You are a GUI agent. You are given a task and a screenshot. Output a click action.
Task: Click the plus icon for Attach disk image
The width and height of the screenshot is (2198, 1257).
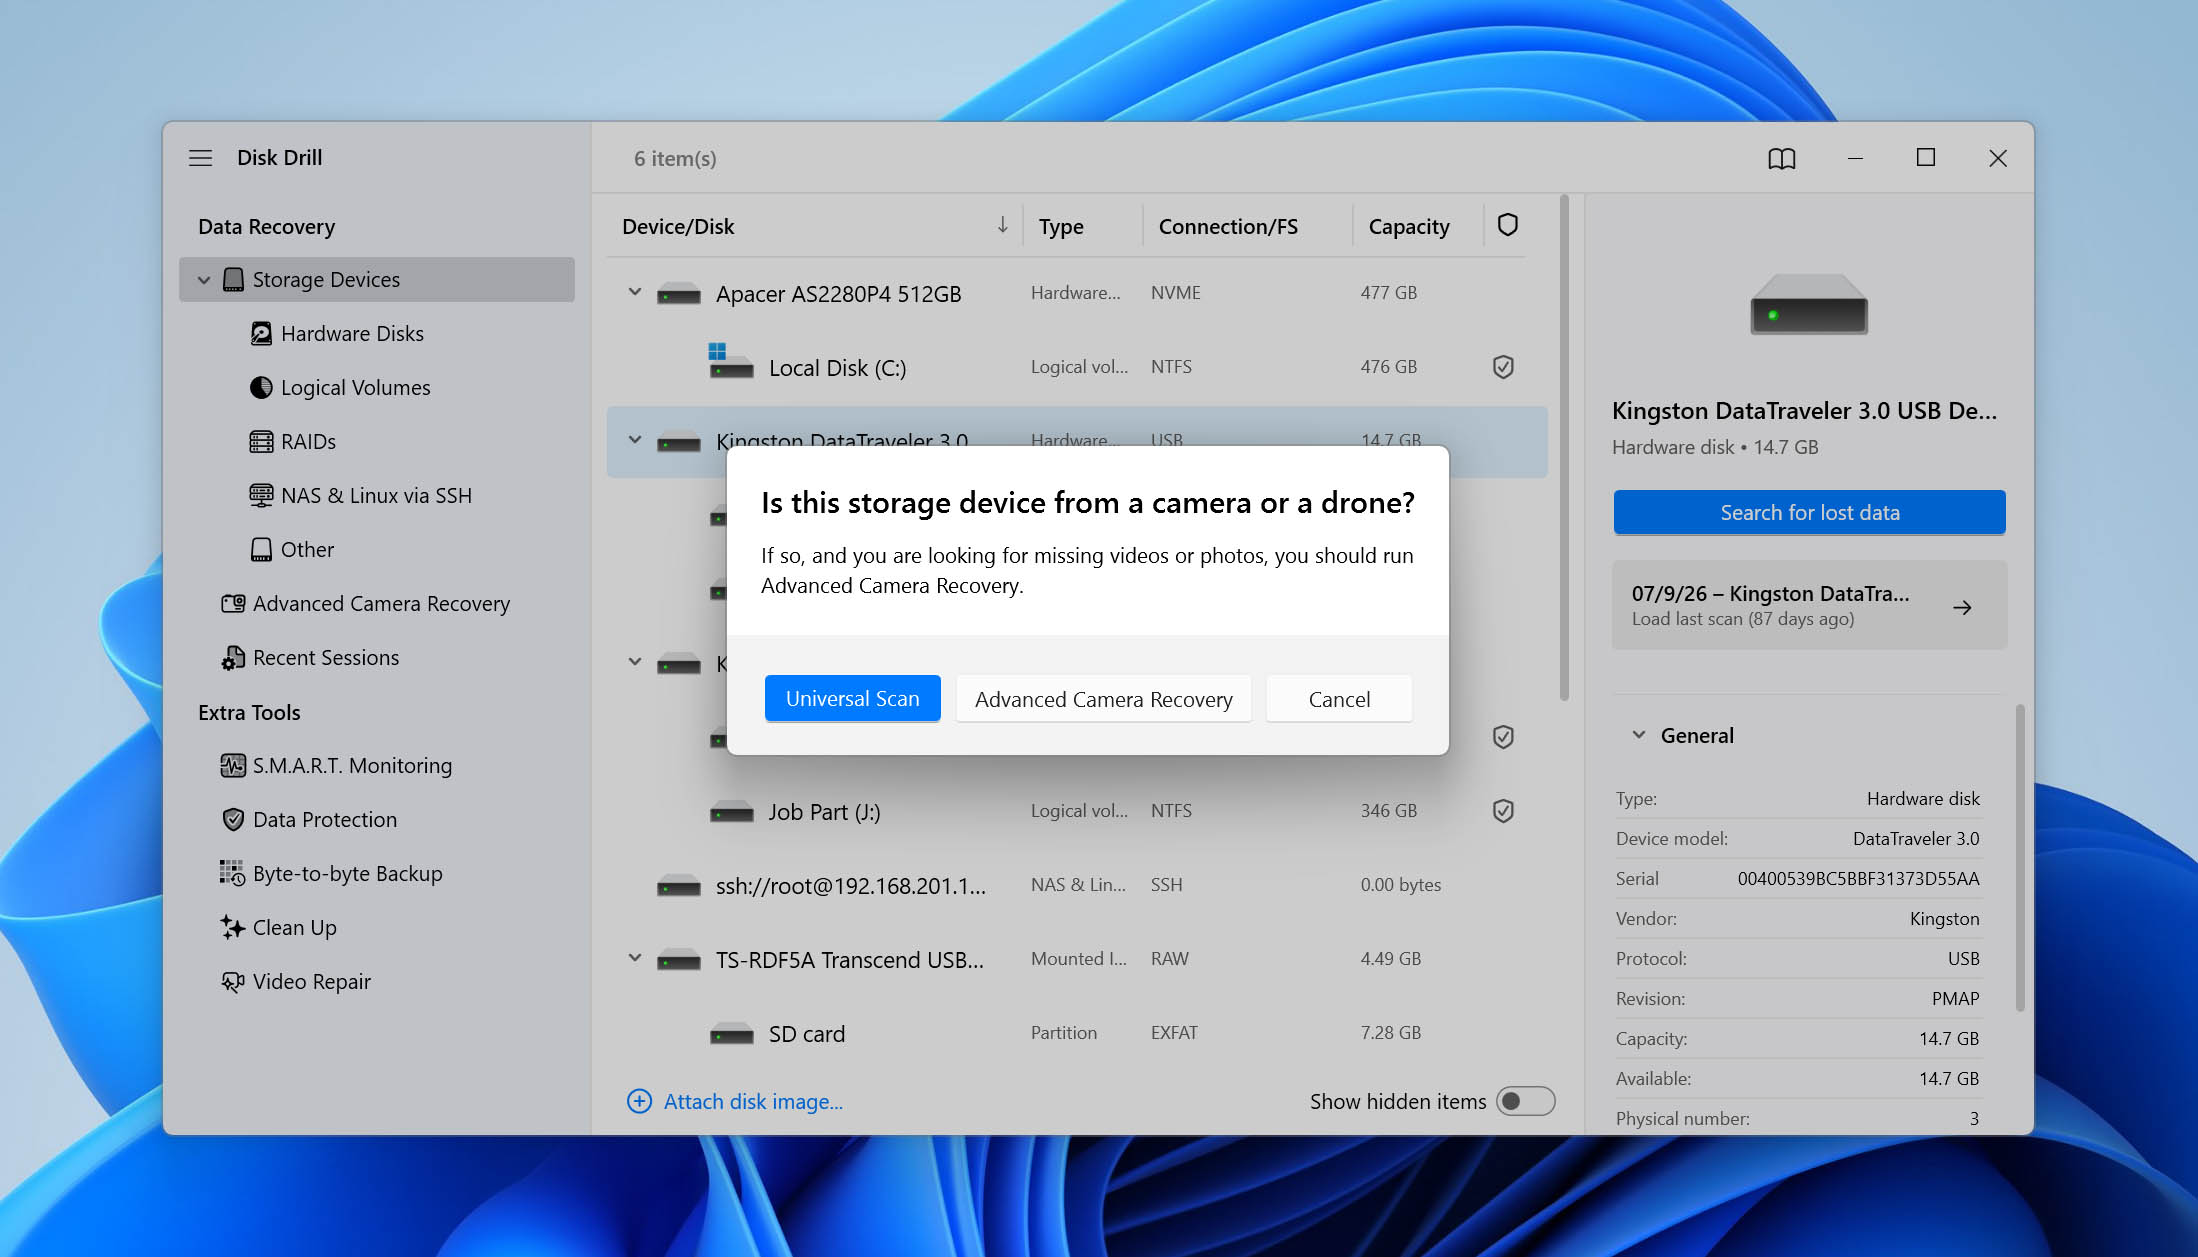(x=639, y=1101)
